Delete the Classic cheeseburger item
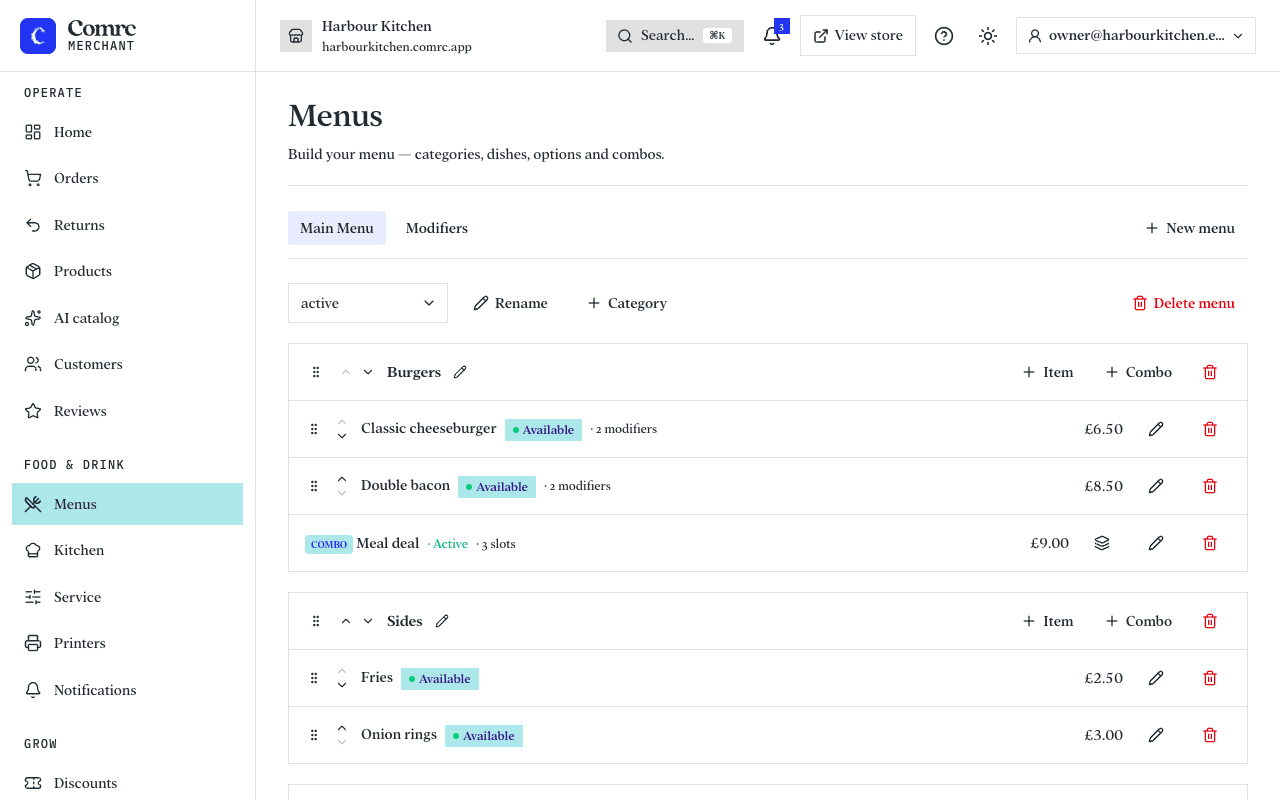This screenshot has width=1280, height=800. [1210, 429]
